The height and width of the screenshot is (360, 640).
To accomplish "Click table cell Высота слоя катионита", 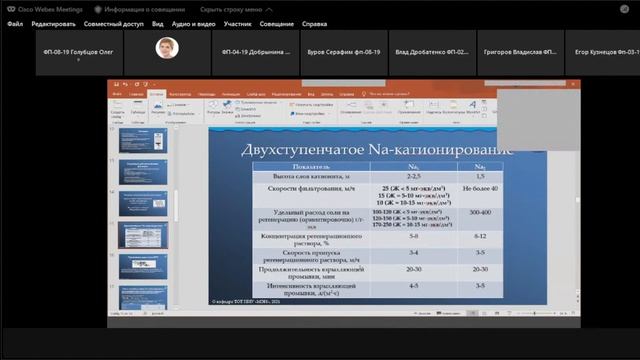I will point(311,177).
